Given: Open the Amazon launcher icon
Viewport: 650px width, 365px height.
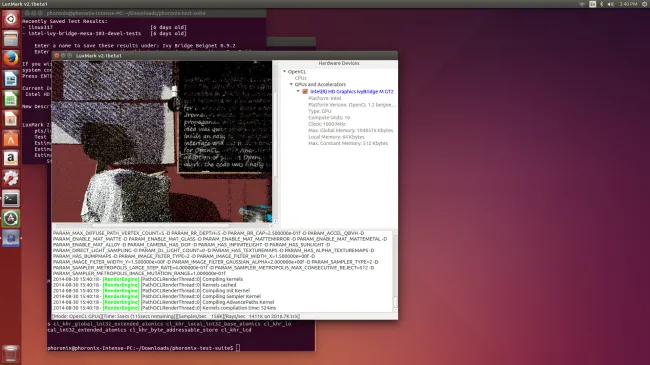Looking at the screenshot, I should click(11, 158).
